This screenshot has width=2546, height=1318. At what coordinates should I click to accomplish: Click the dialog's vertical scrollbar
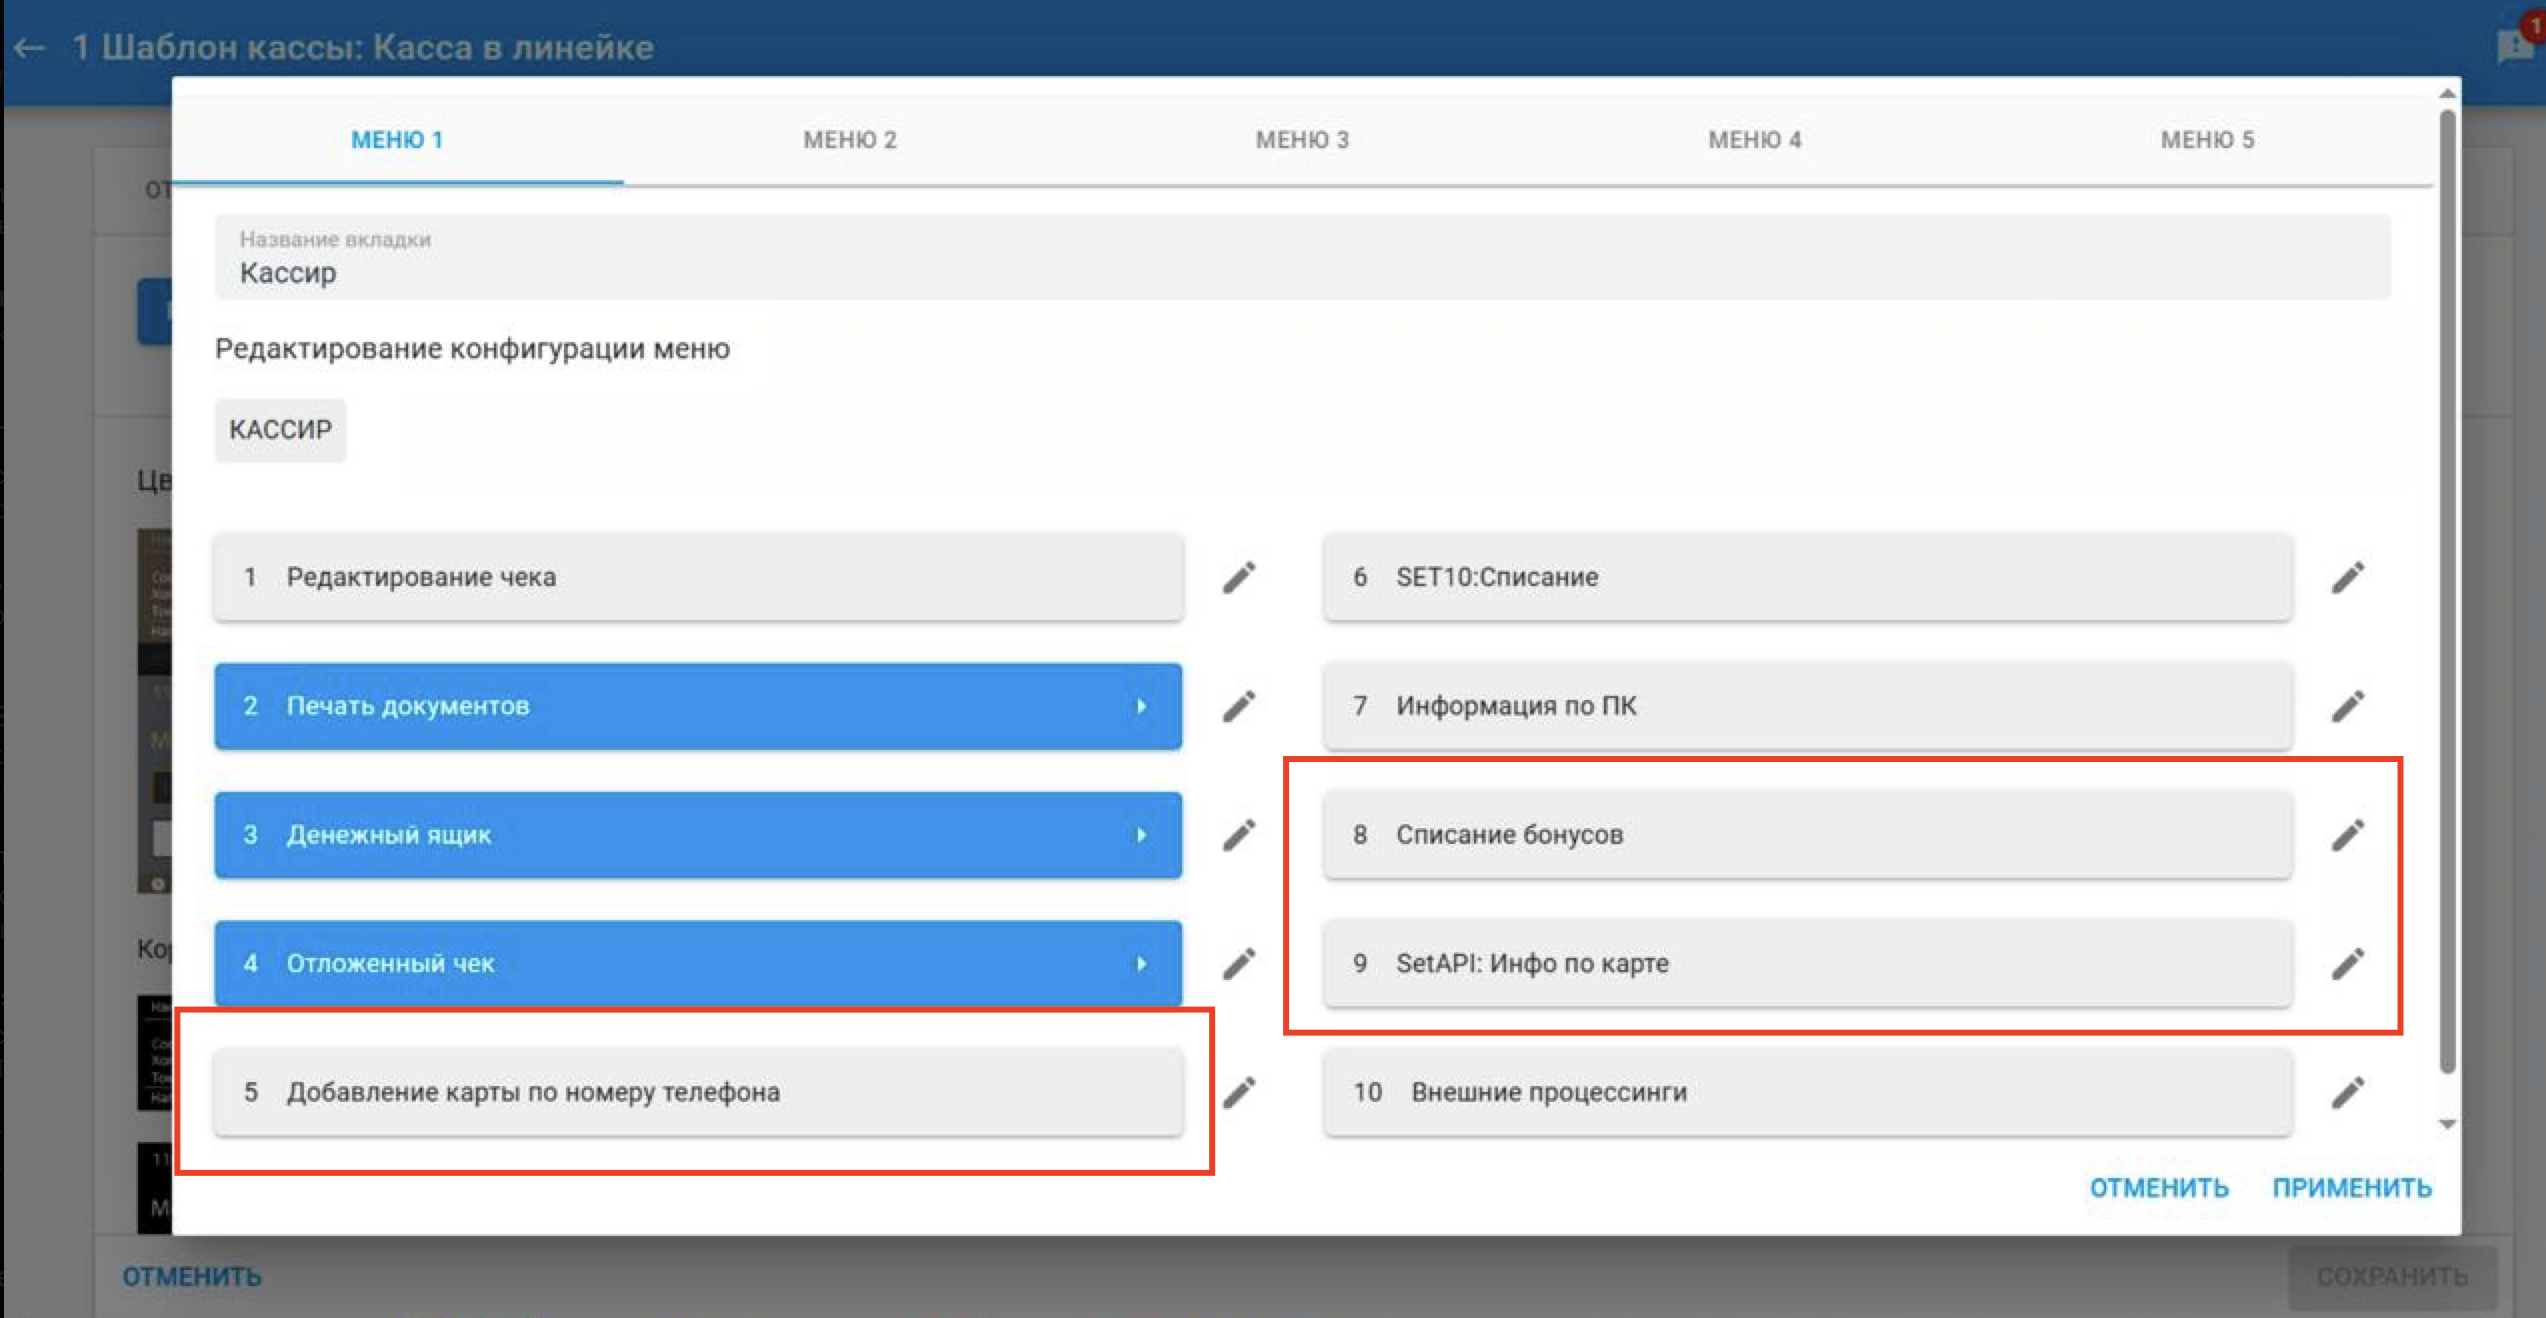(2447, 590)
